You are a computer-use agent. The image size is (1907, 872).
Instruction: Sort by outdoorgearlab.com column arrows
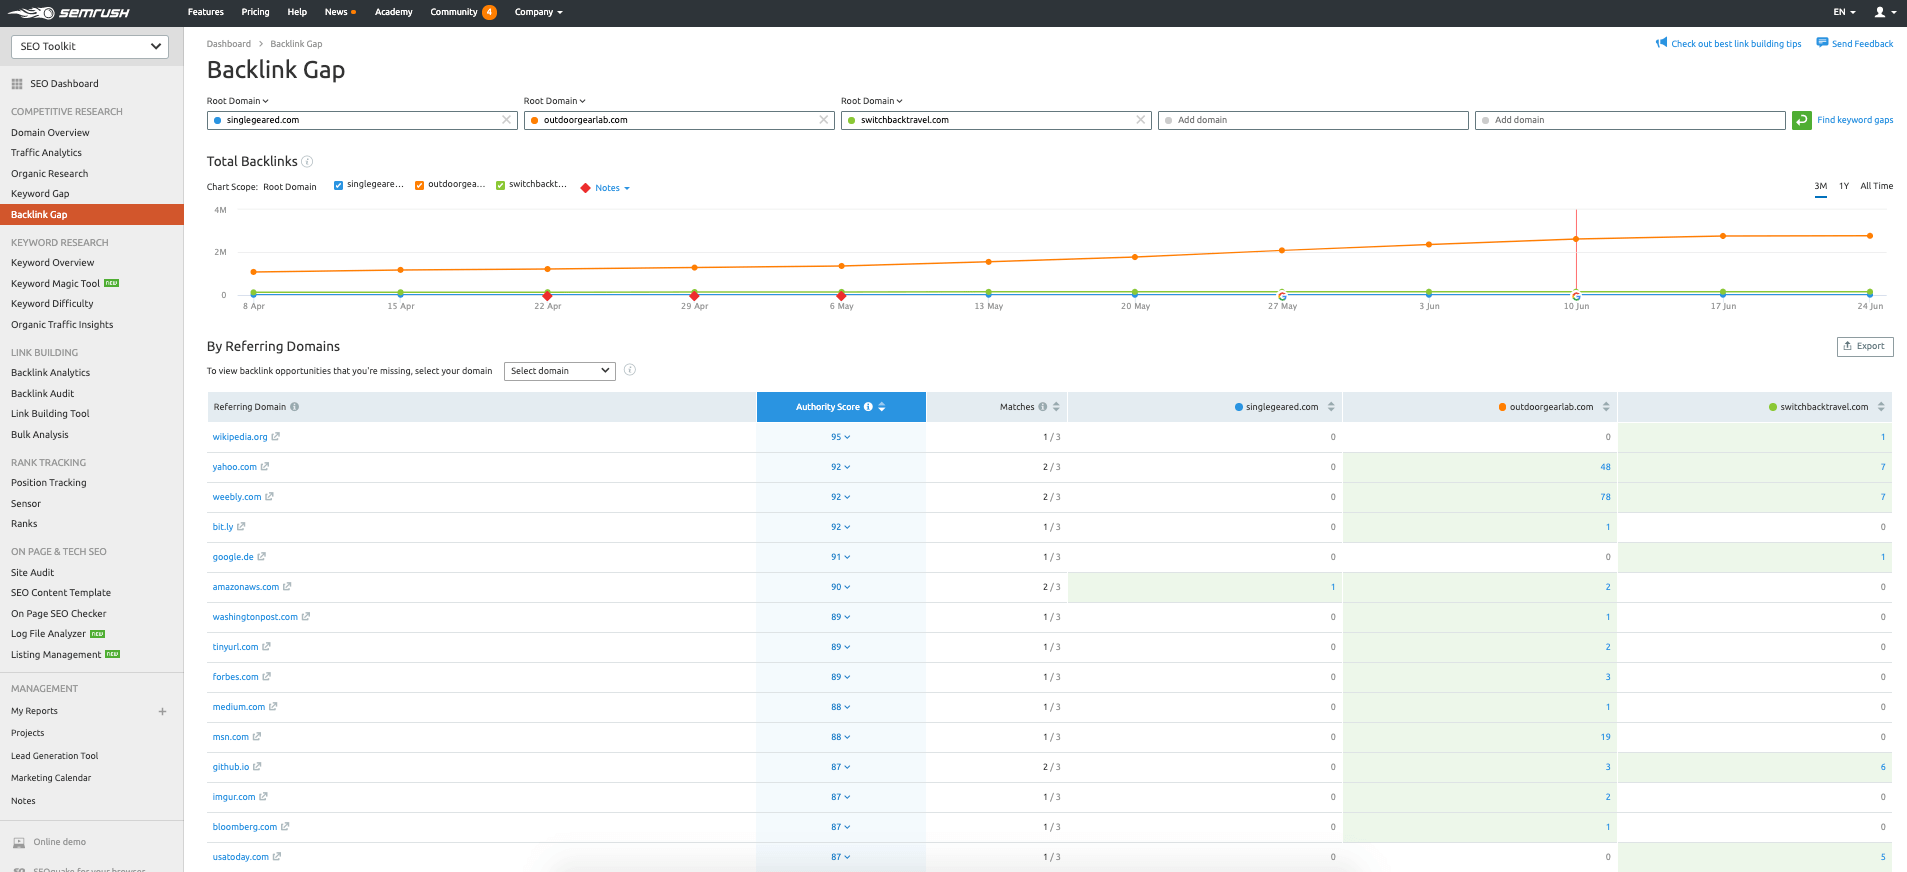[1606, 407]
